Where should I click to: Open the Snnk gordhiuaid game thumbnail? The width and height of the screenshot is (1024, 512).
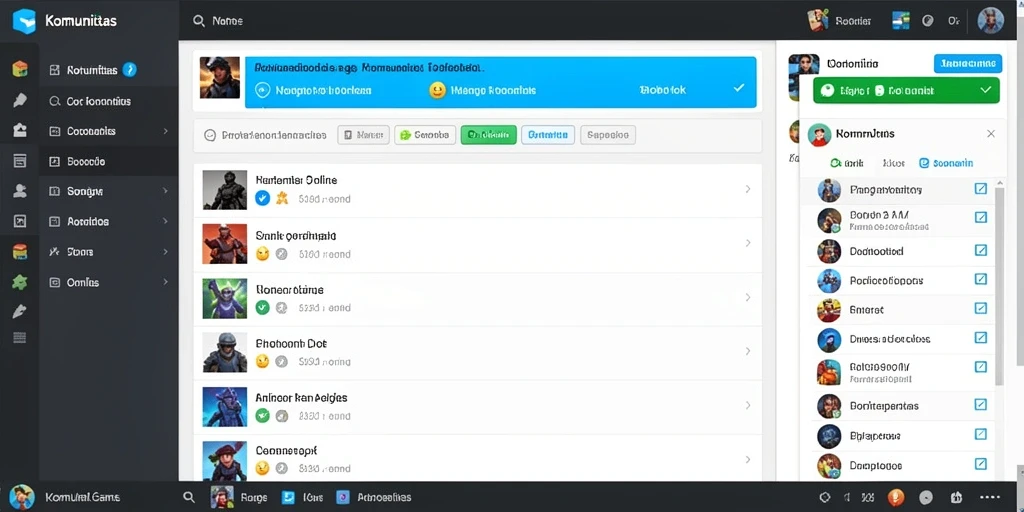click(x=225, y=244)
